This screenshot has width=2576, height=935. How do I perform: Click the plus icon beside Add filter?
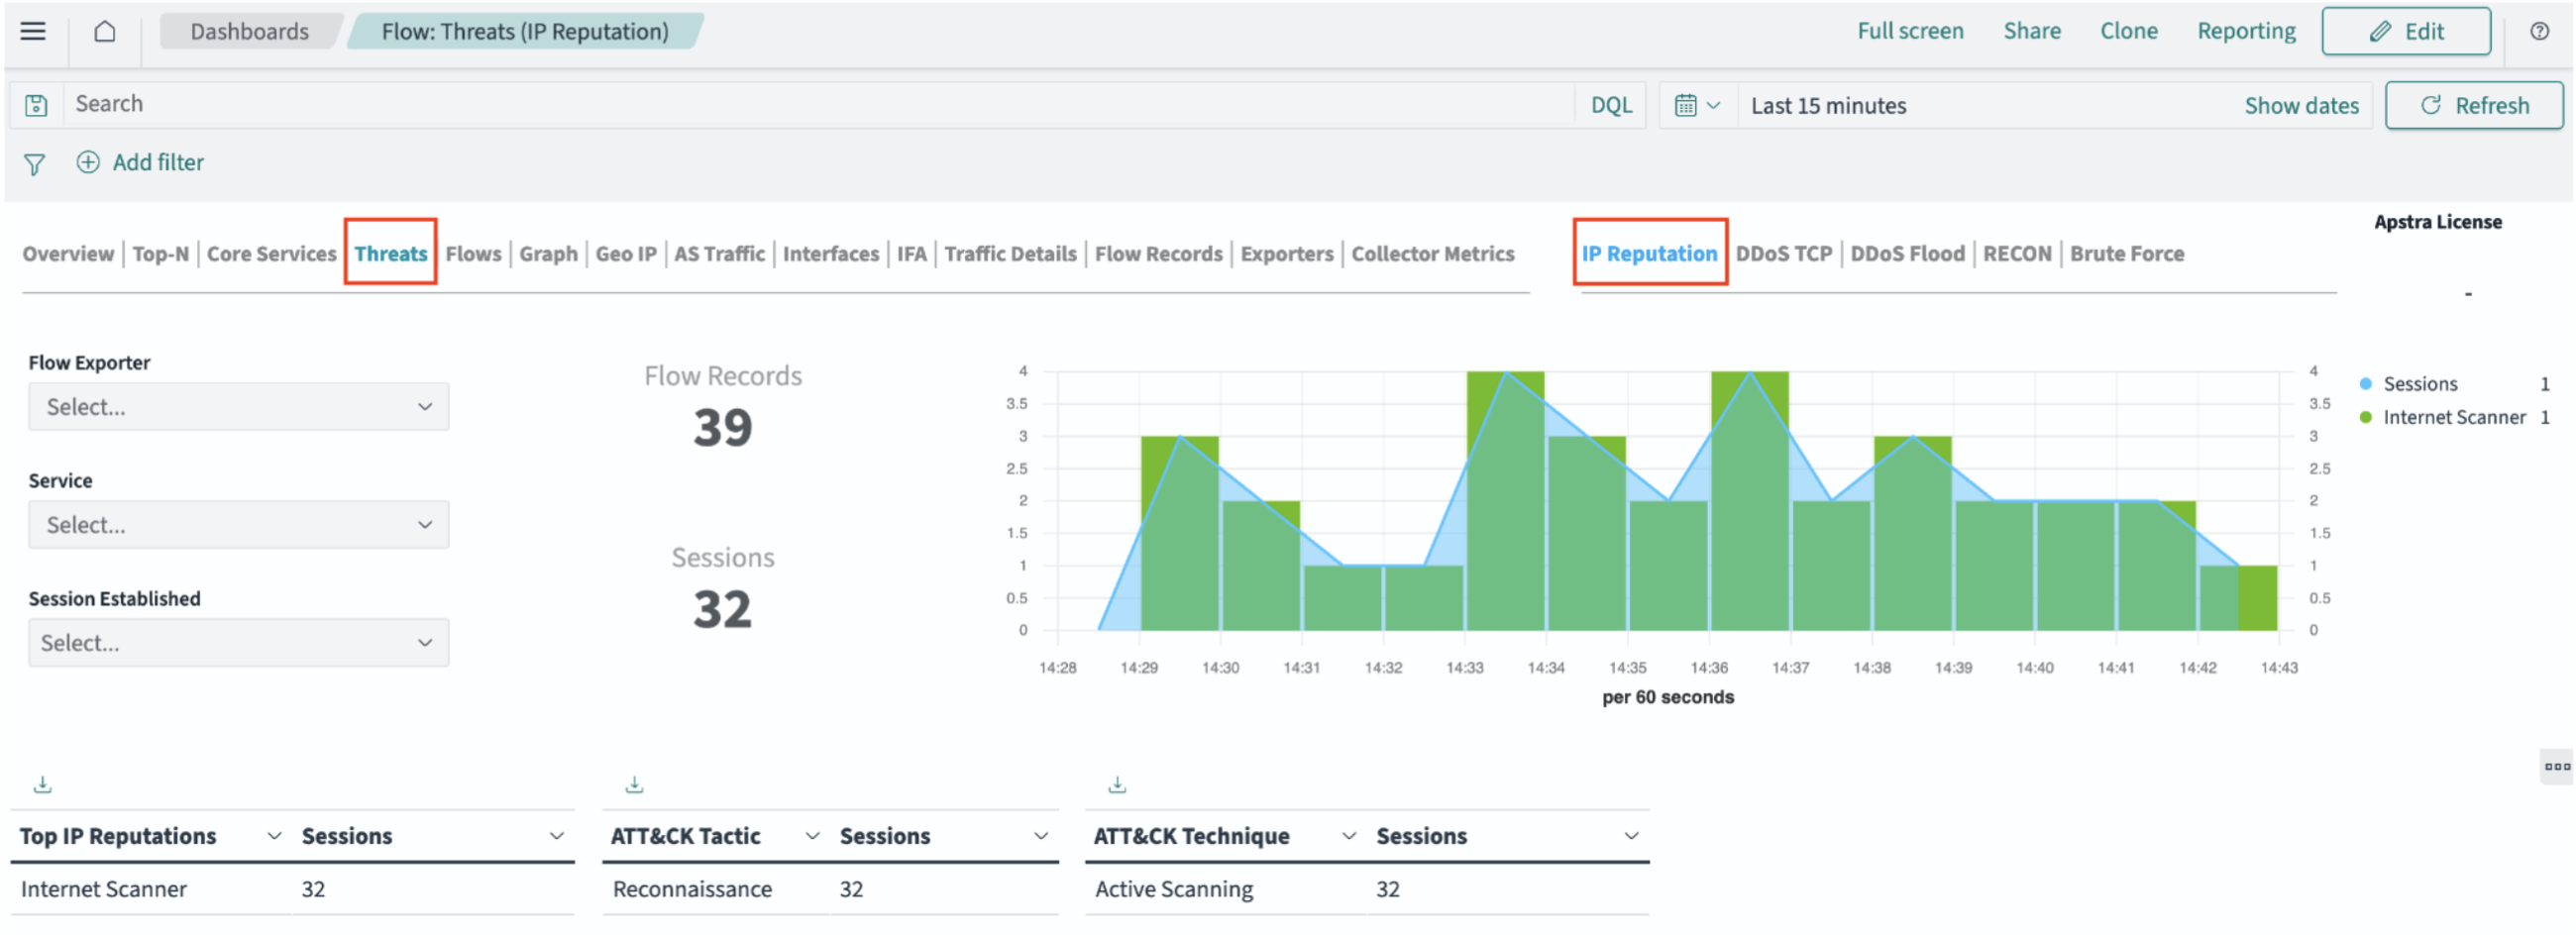(x=88, y=162)
